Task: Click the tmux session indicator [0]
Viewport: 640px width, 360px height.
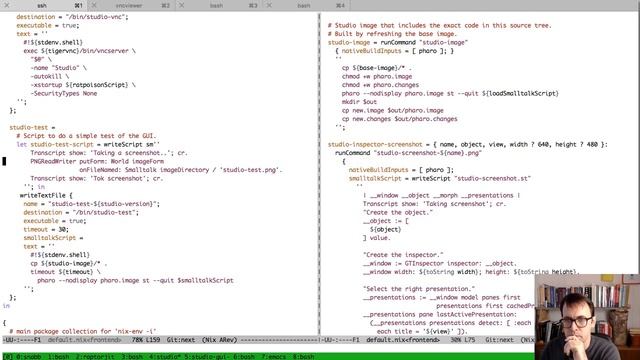Action: pos(8,356)
